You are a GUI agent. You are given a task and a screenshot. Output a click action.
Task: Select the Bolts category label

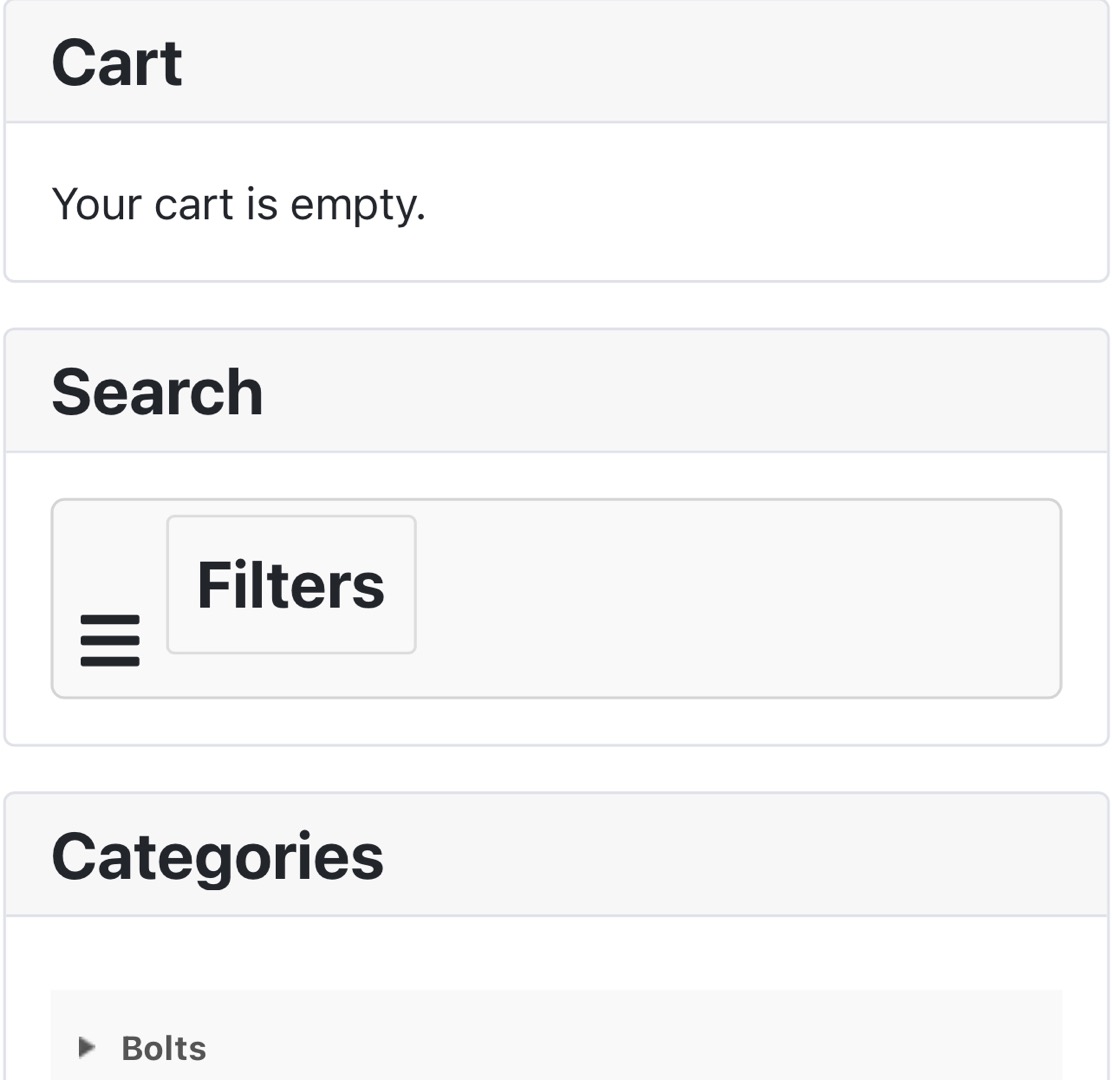(164, 1049)
